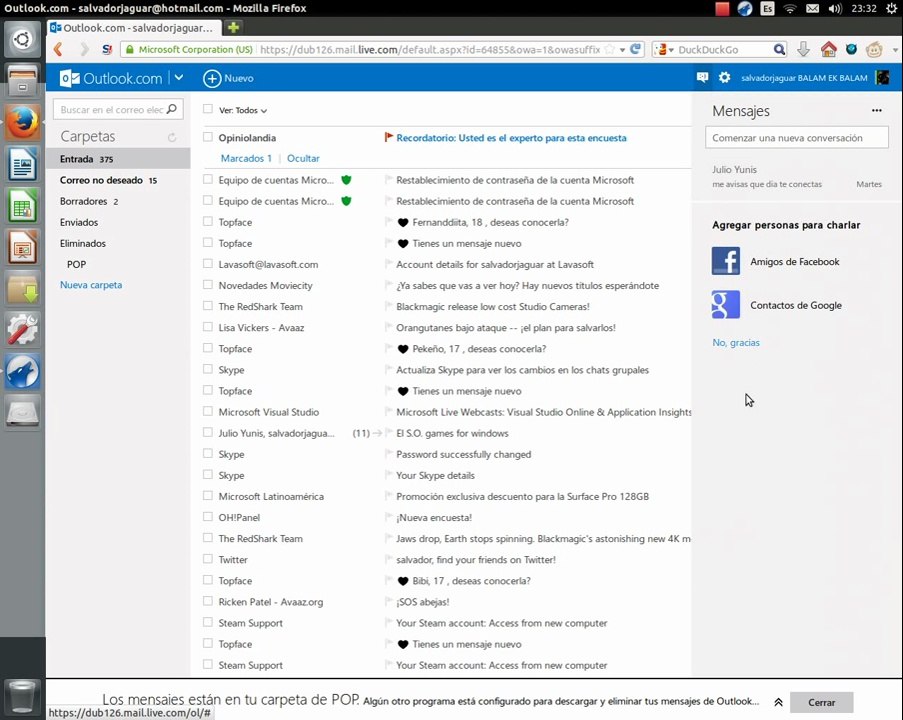
Task: Select the Twitter email checkbox
Action: coord(208,559)
